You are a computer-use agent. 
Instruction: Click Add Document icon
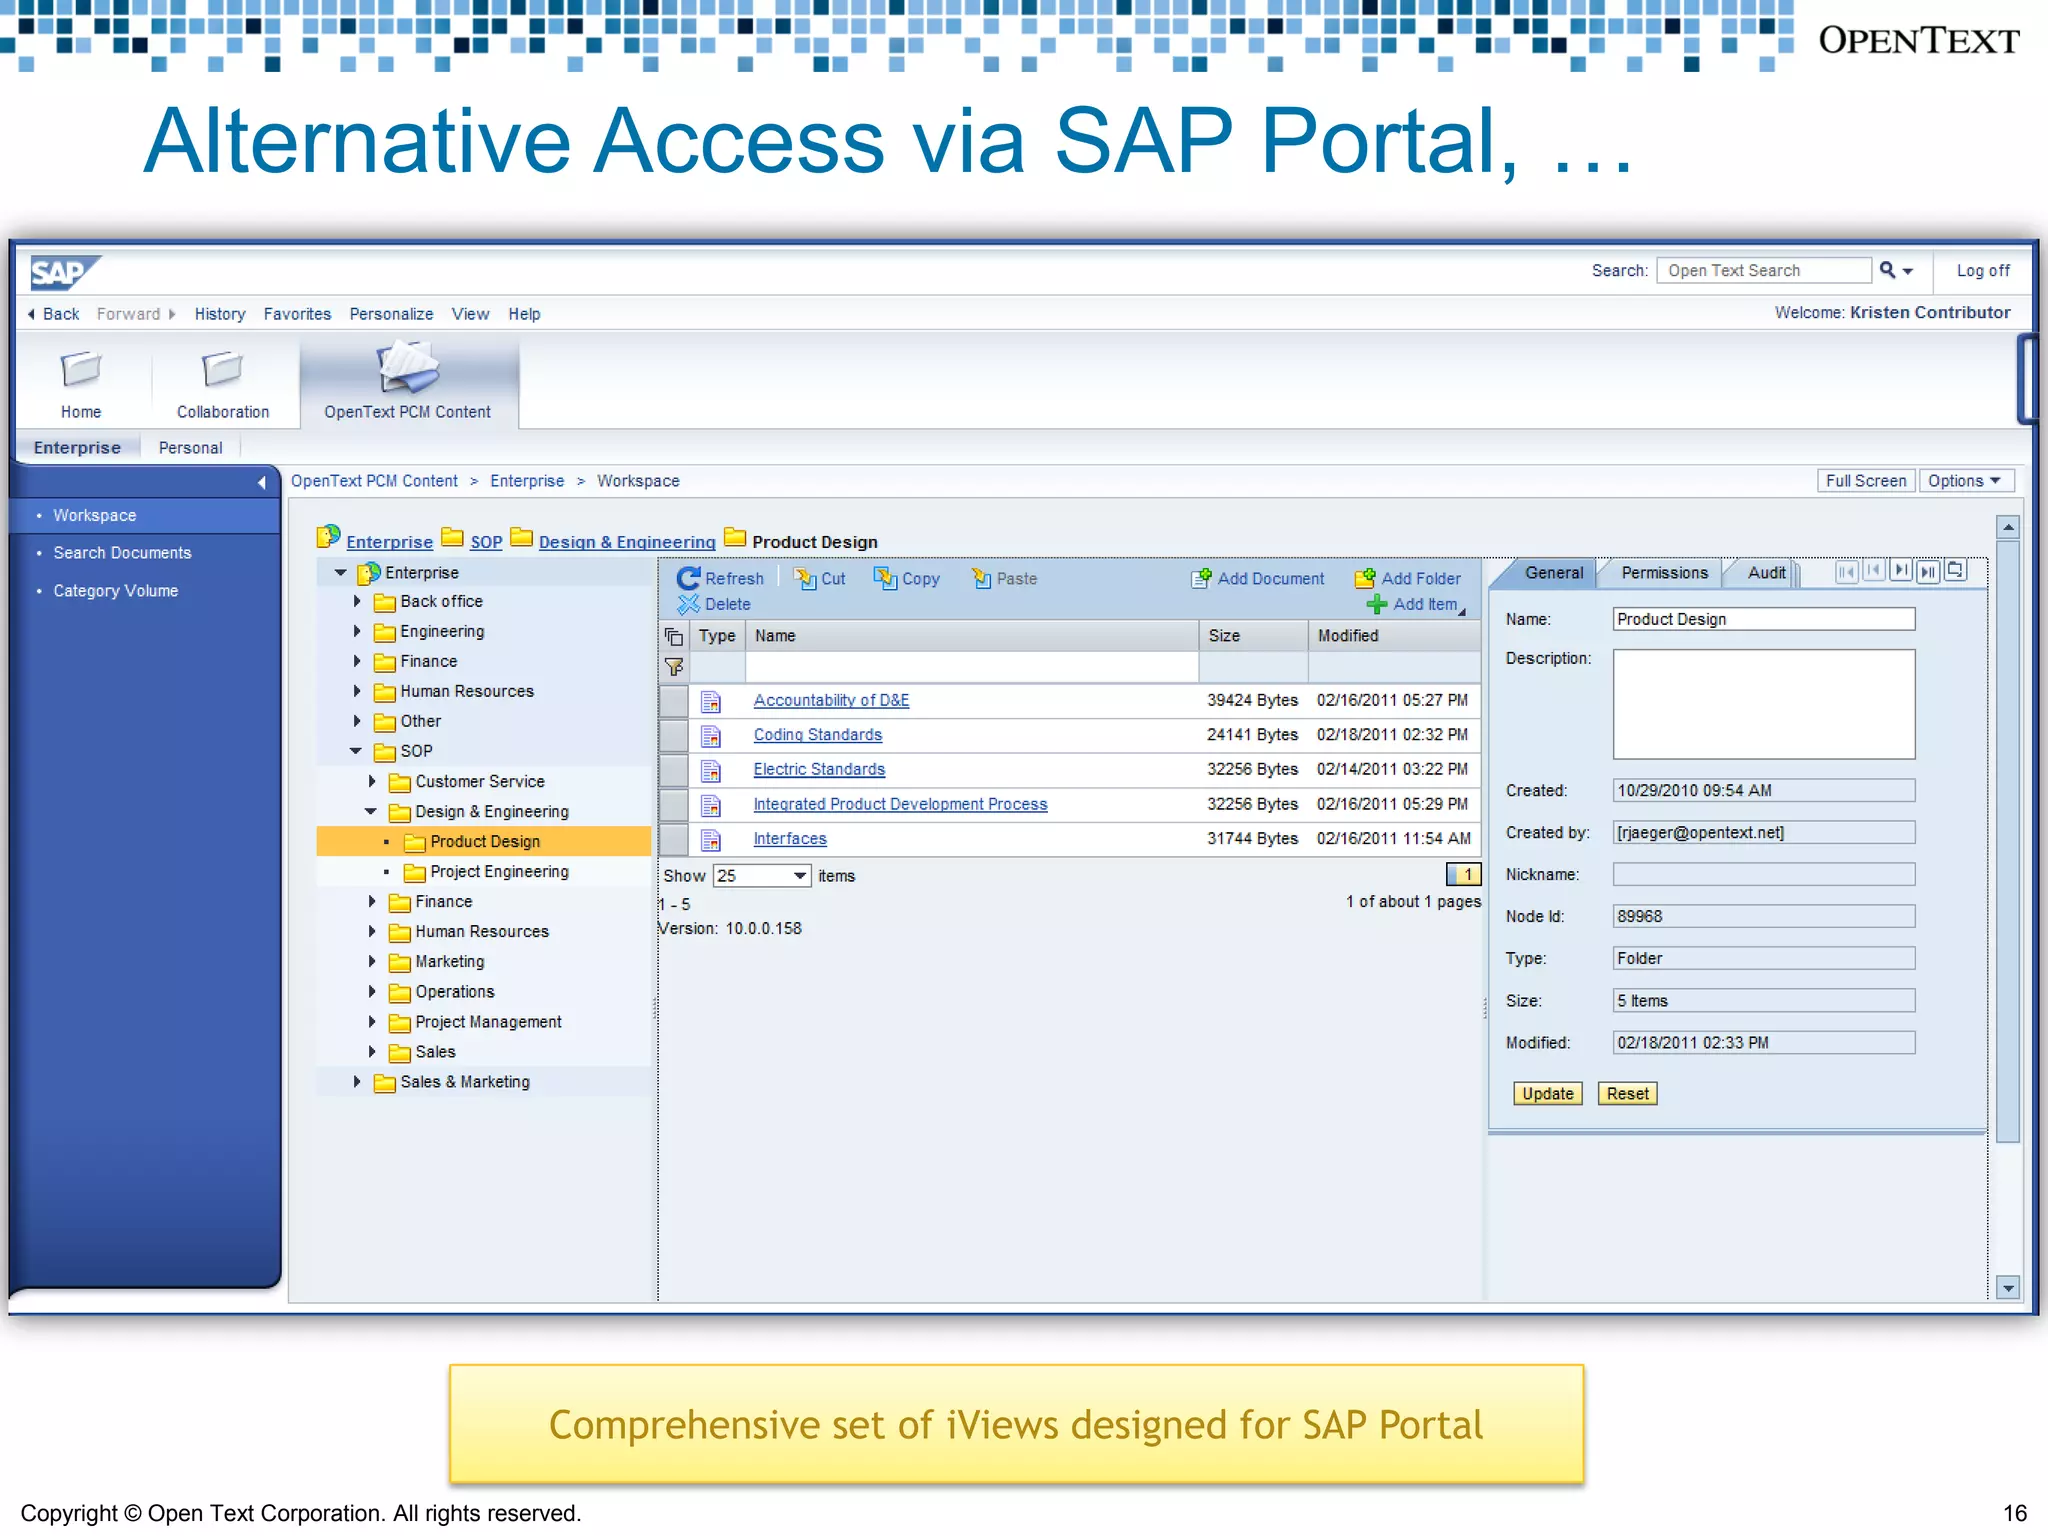pos(1201,578)
